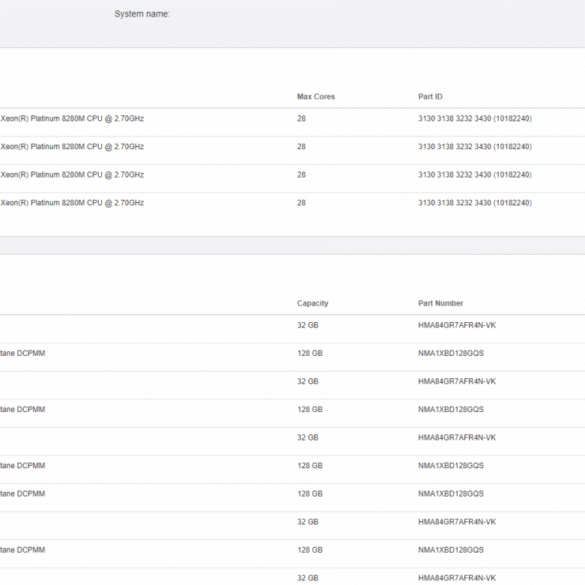Screen dimensions: 585x585
Task: Click the second 128 GB capacity value
Action: [x=310, y=409]
